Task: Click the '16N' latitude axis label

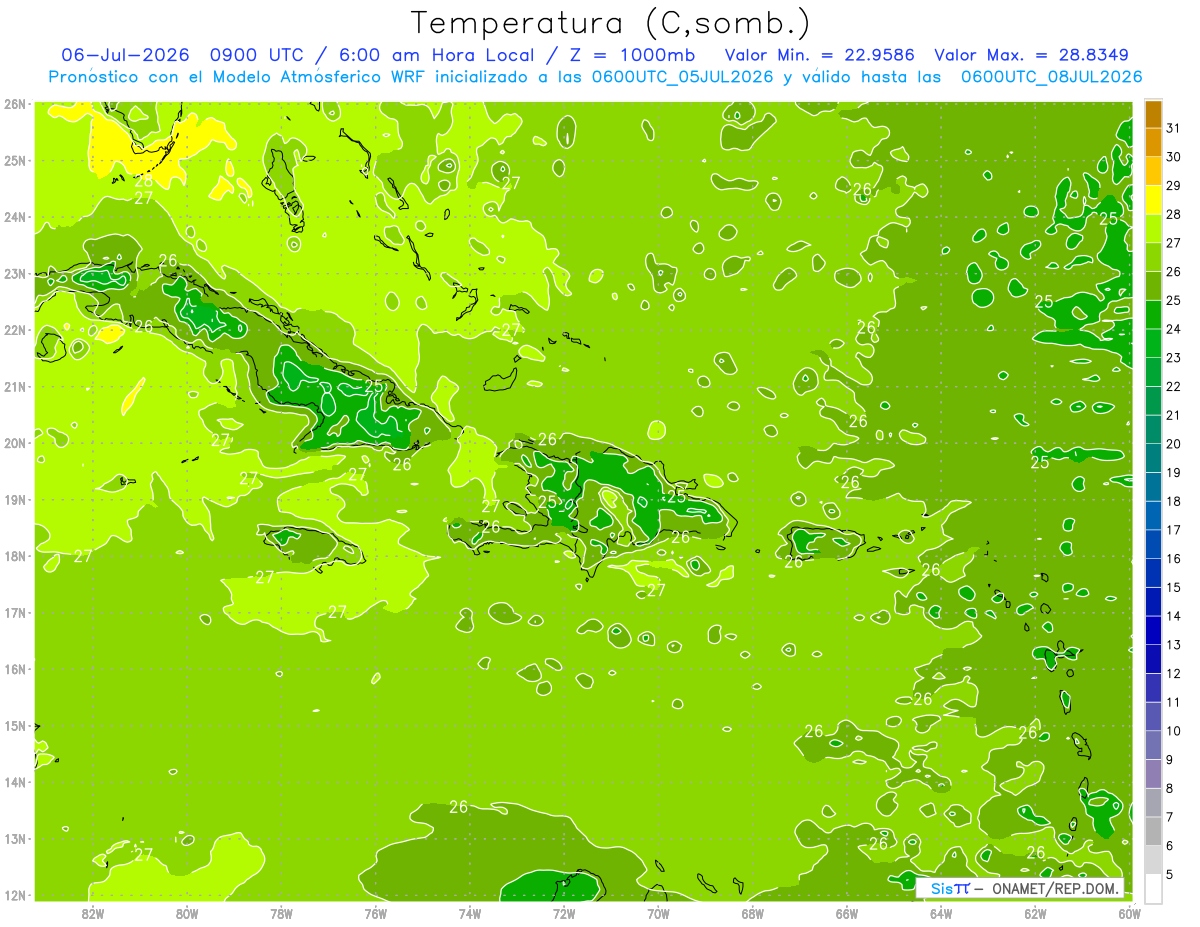Action: [14, 668]
